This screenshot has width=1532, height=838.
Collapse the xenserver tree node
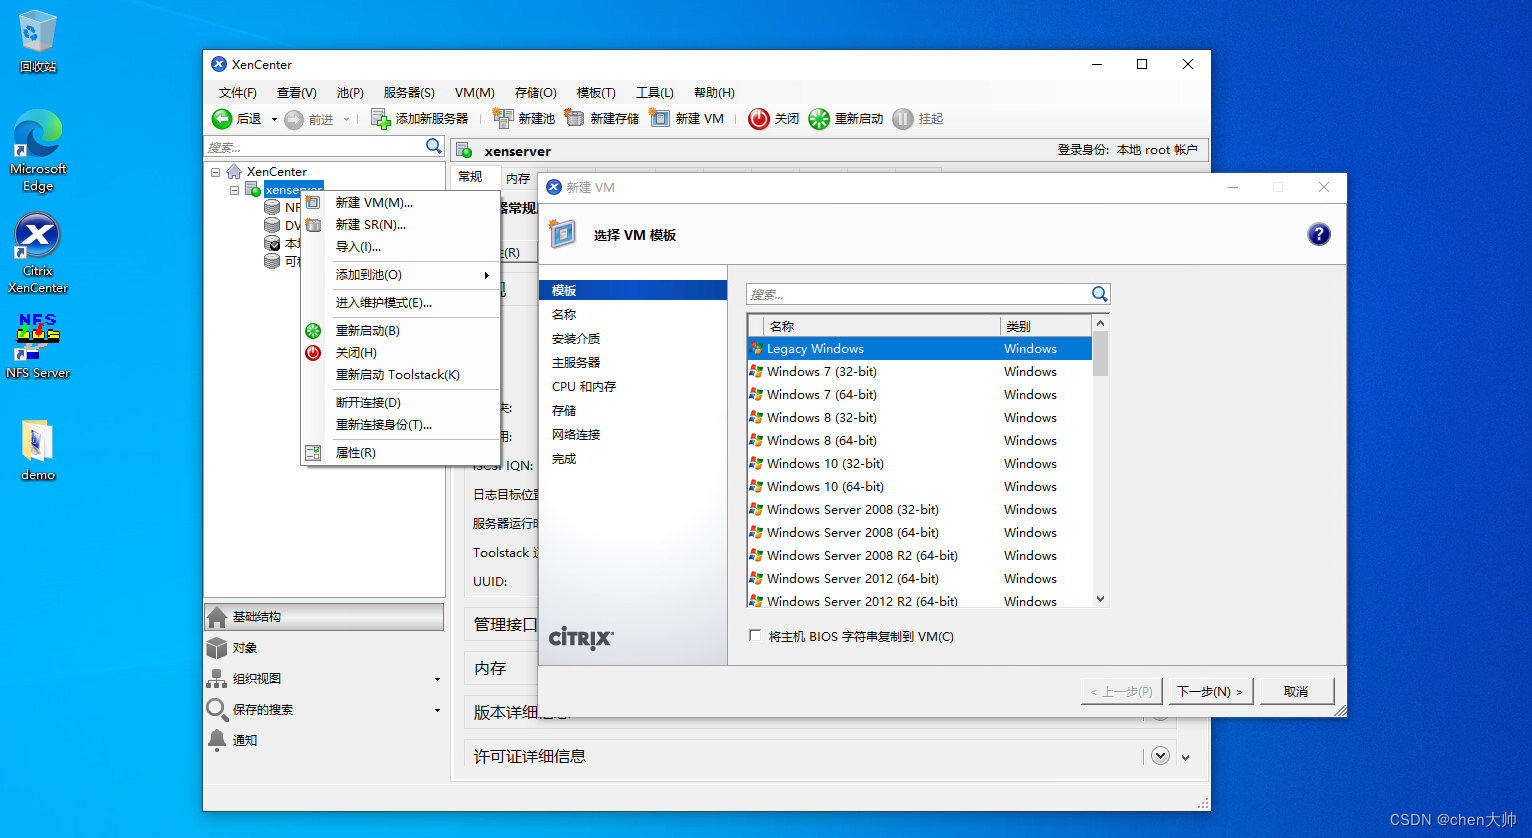tap(234, 190)
